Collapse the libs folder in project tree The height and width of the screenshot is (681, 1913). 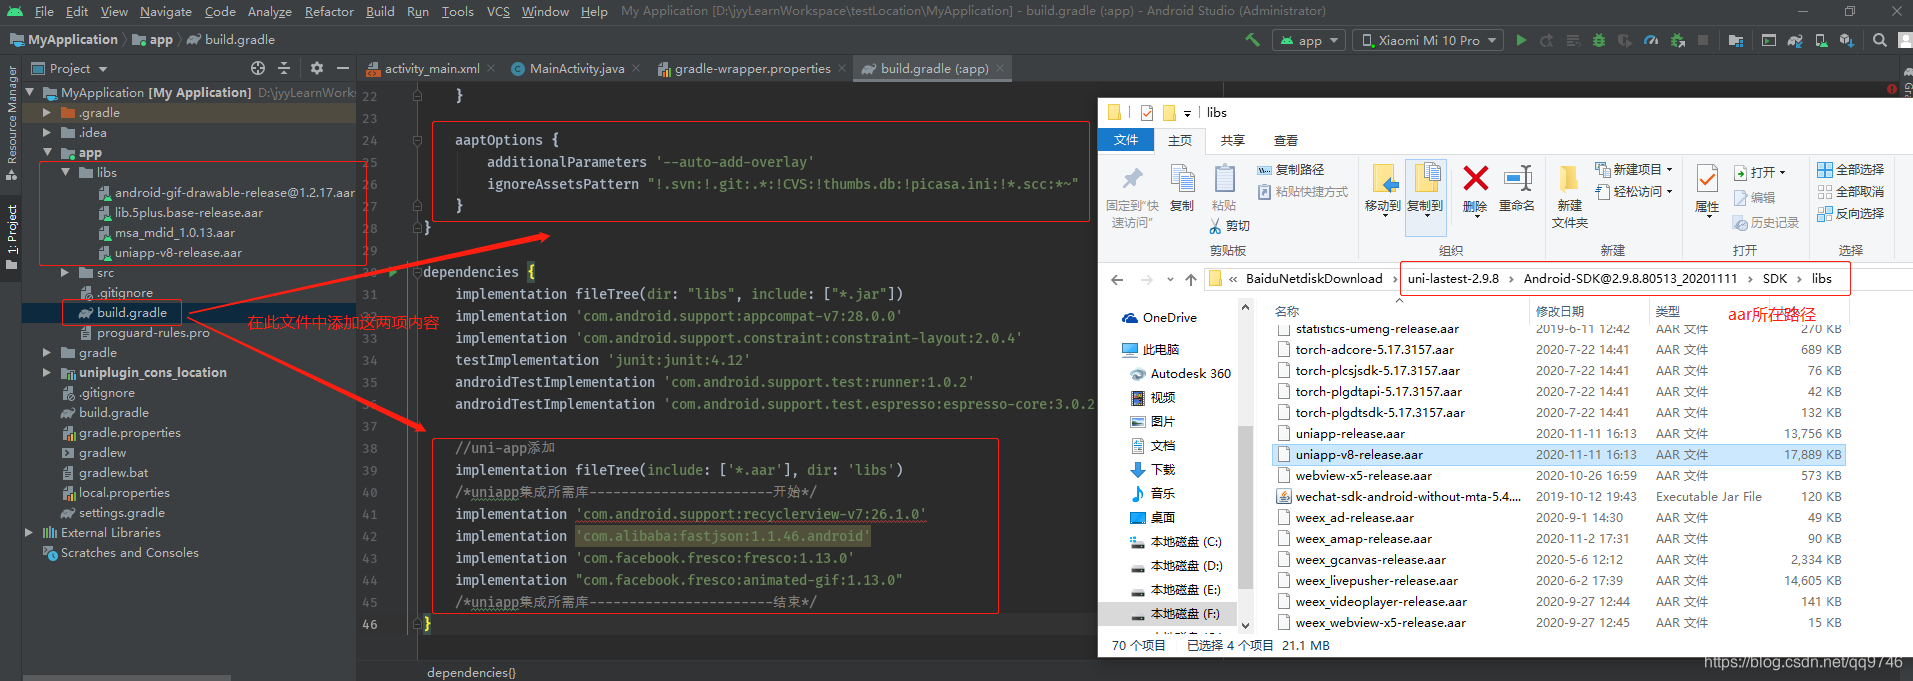coord(64,173)
